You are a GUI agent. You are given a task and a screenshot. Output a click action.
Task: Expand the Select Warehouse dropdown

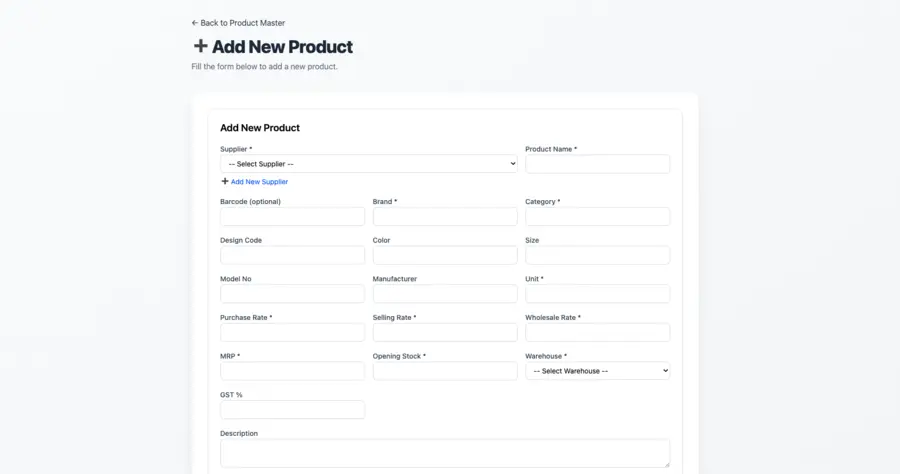(597, 371)
